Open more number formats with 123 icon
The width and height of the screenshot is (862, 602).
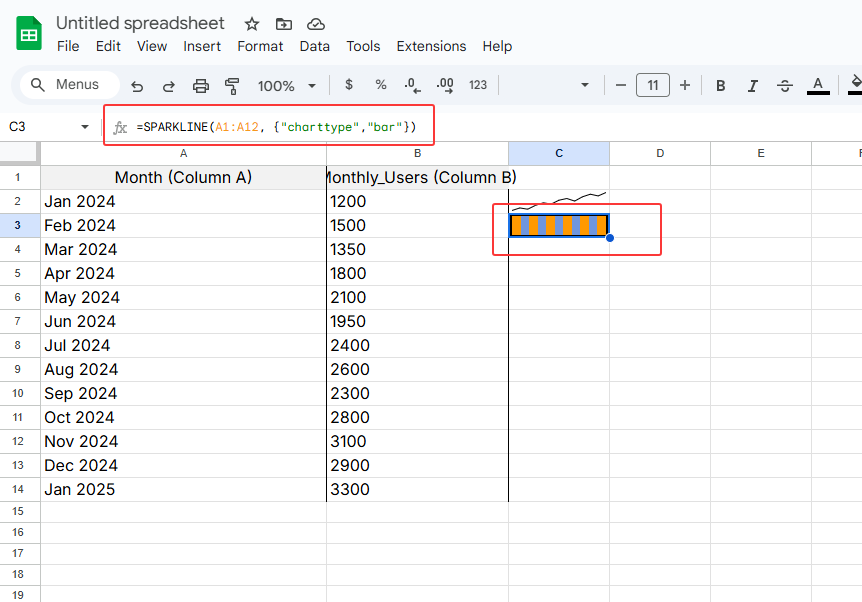click(x=477, y=85)
